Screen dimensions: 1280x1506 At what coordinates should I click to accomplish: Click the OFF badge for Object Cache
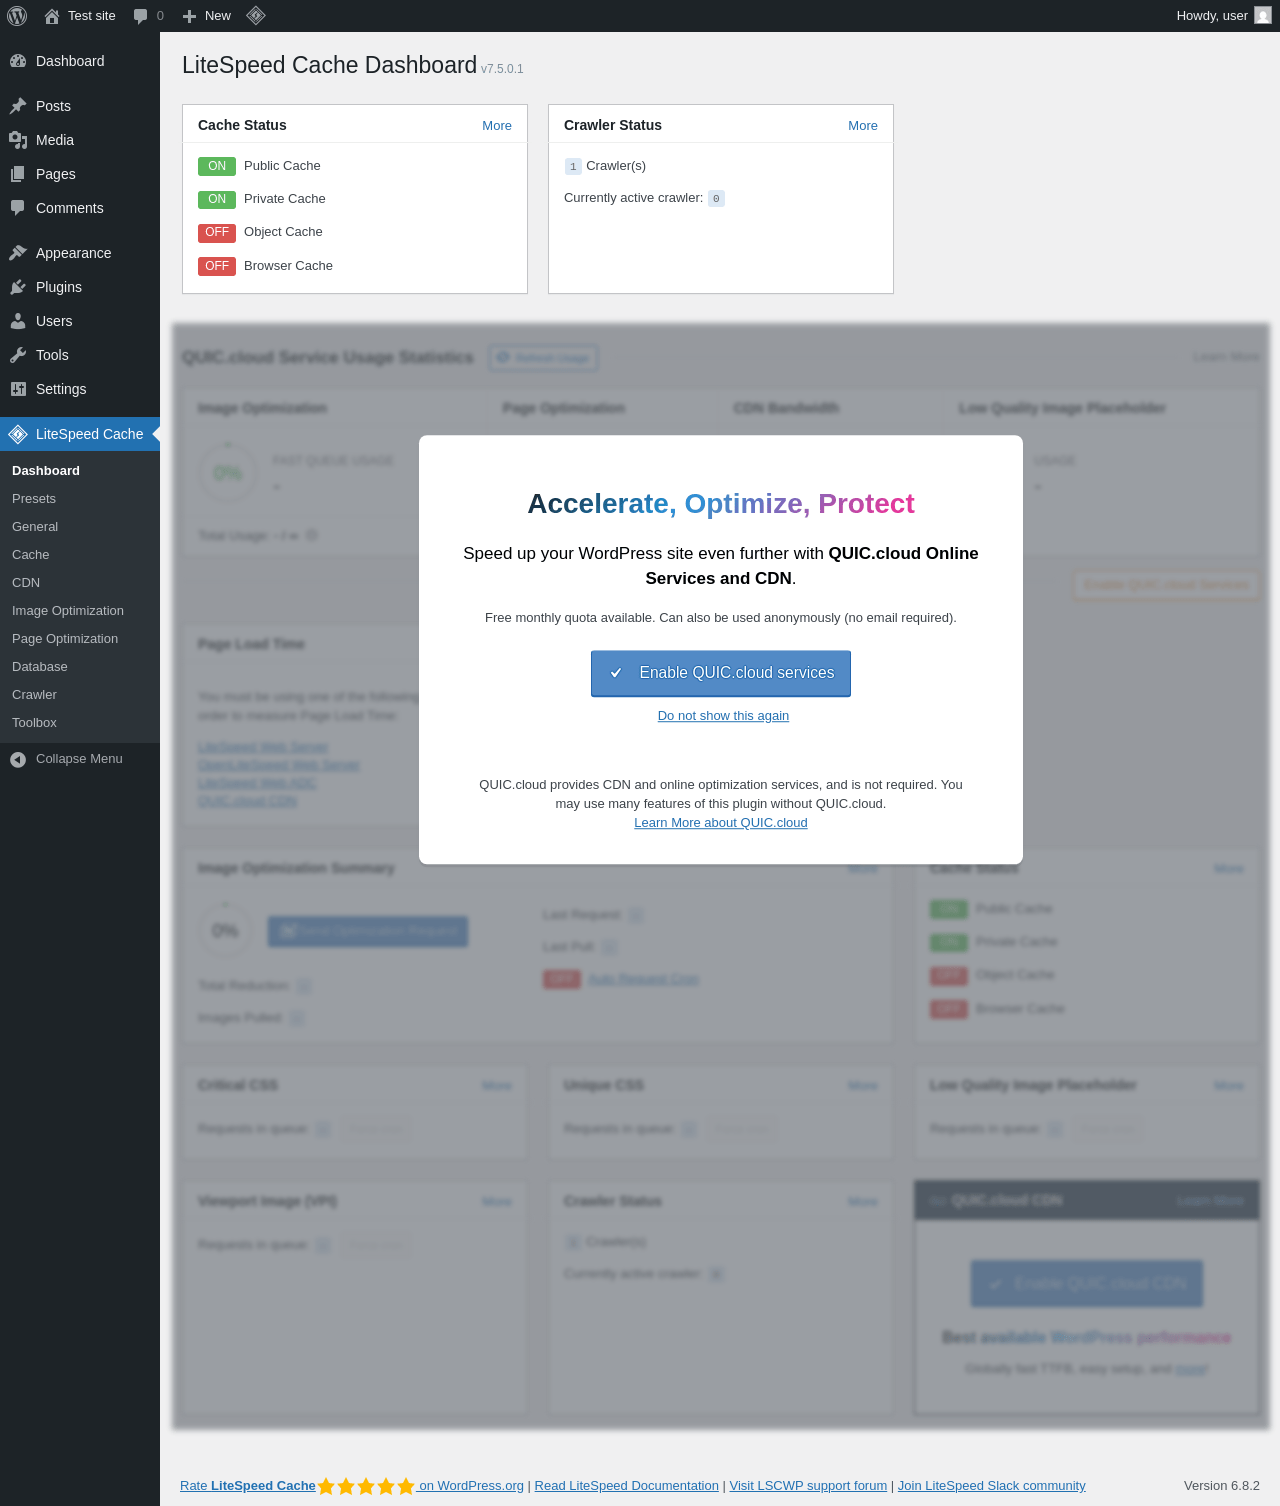(x=217, y=232)
